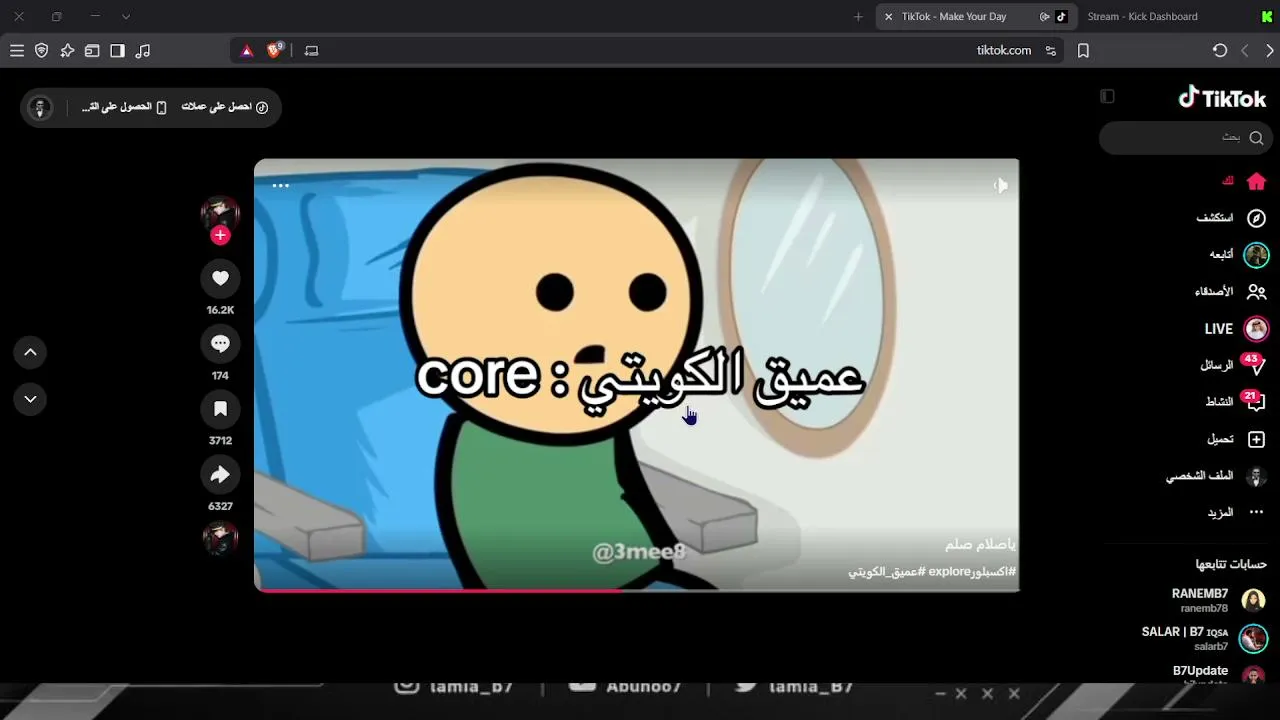Open the Leo AI sparkle icon
Screen dimensions: 1280x720
coord(67,51)
